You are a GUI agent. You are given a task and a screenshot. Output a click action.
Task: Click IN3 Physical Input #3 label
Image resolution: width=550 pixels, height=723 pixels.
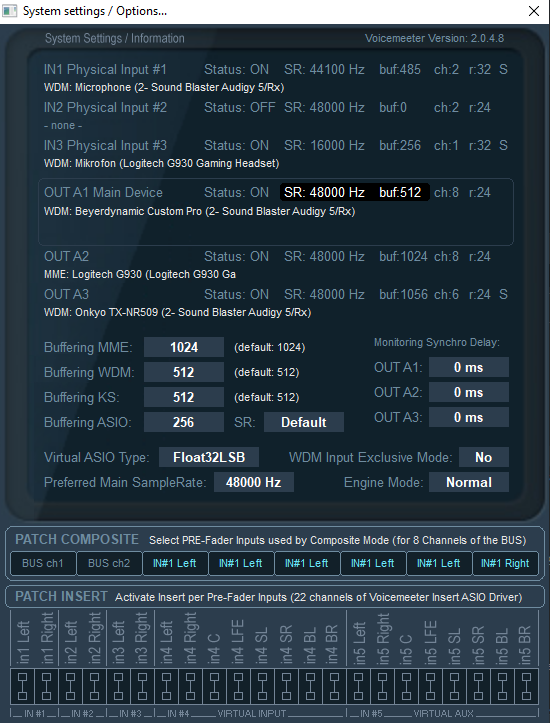(x=105, y=145)
